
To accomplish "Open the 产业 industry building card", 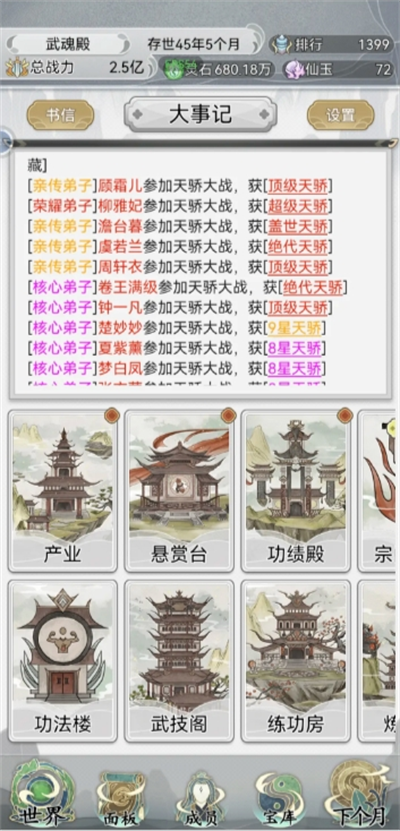I will tap(63, 490).
